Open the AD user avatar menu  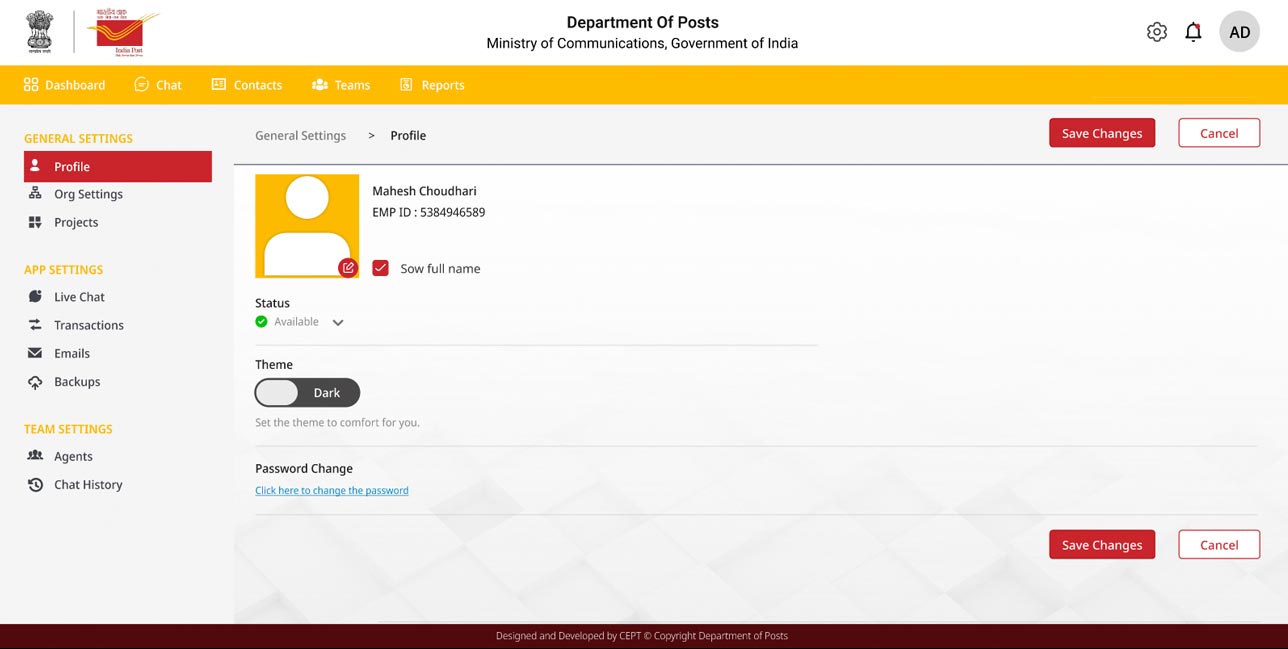(x=1239, y=32)
